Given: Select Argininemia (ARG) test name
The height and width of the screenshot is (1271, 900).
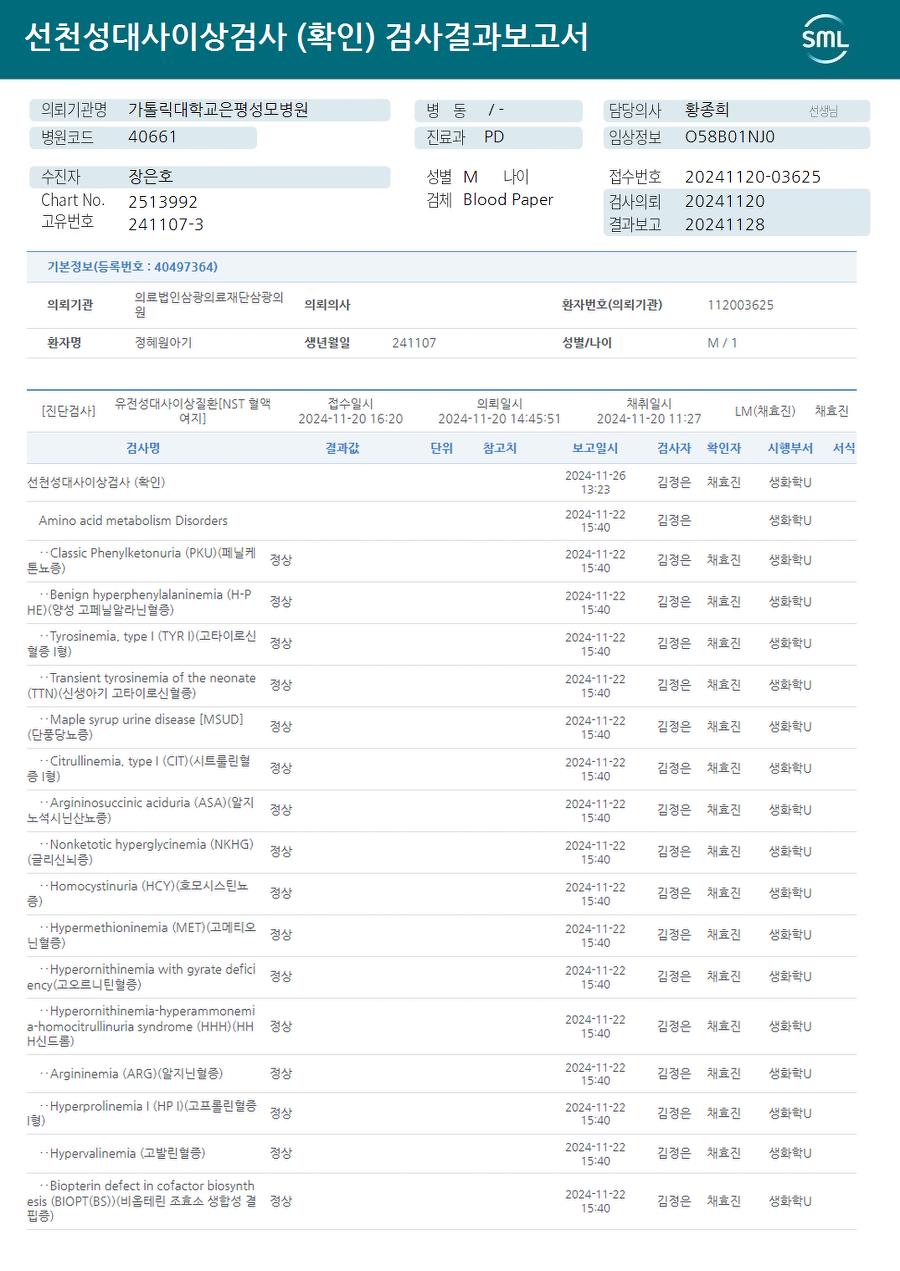Looking at the screenshot, I should tap(131, 1074).
